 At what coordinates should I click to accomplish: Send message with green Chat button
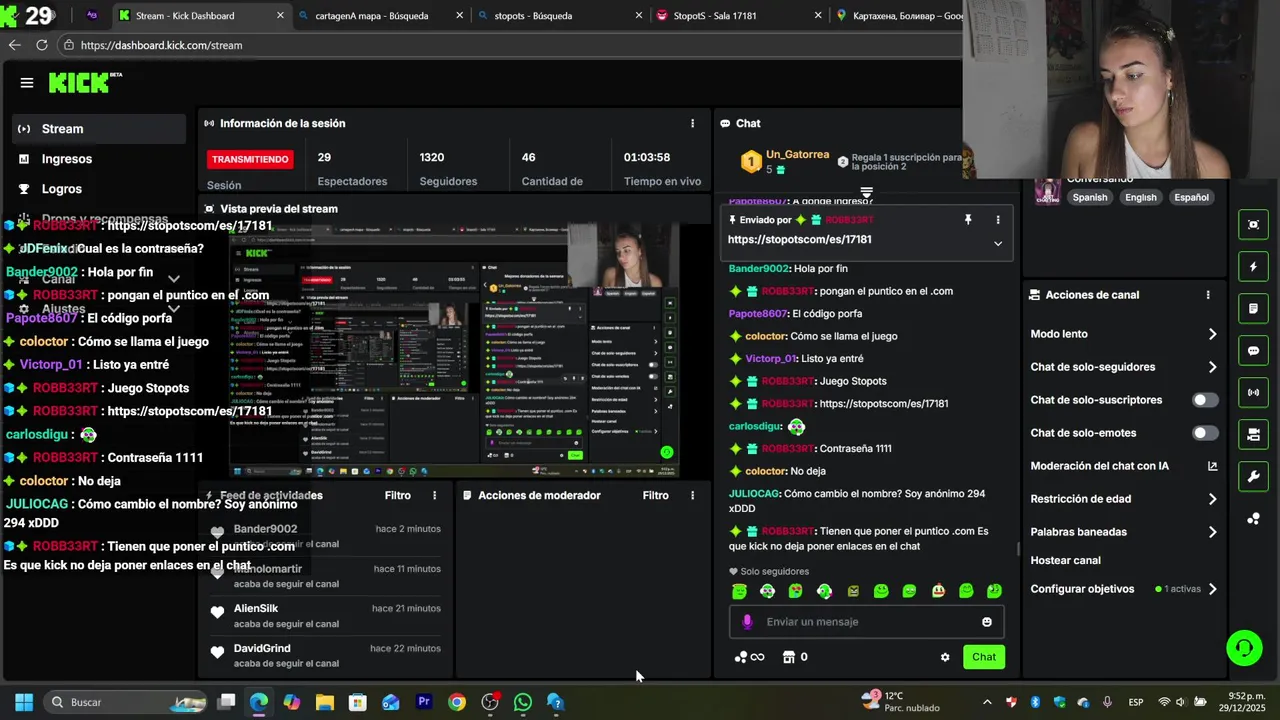(984, 657)
